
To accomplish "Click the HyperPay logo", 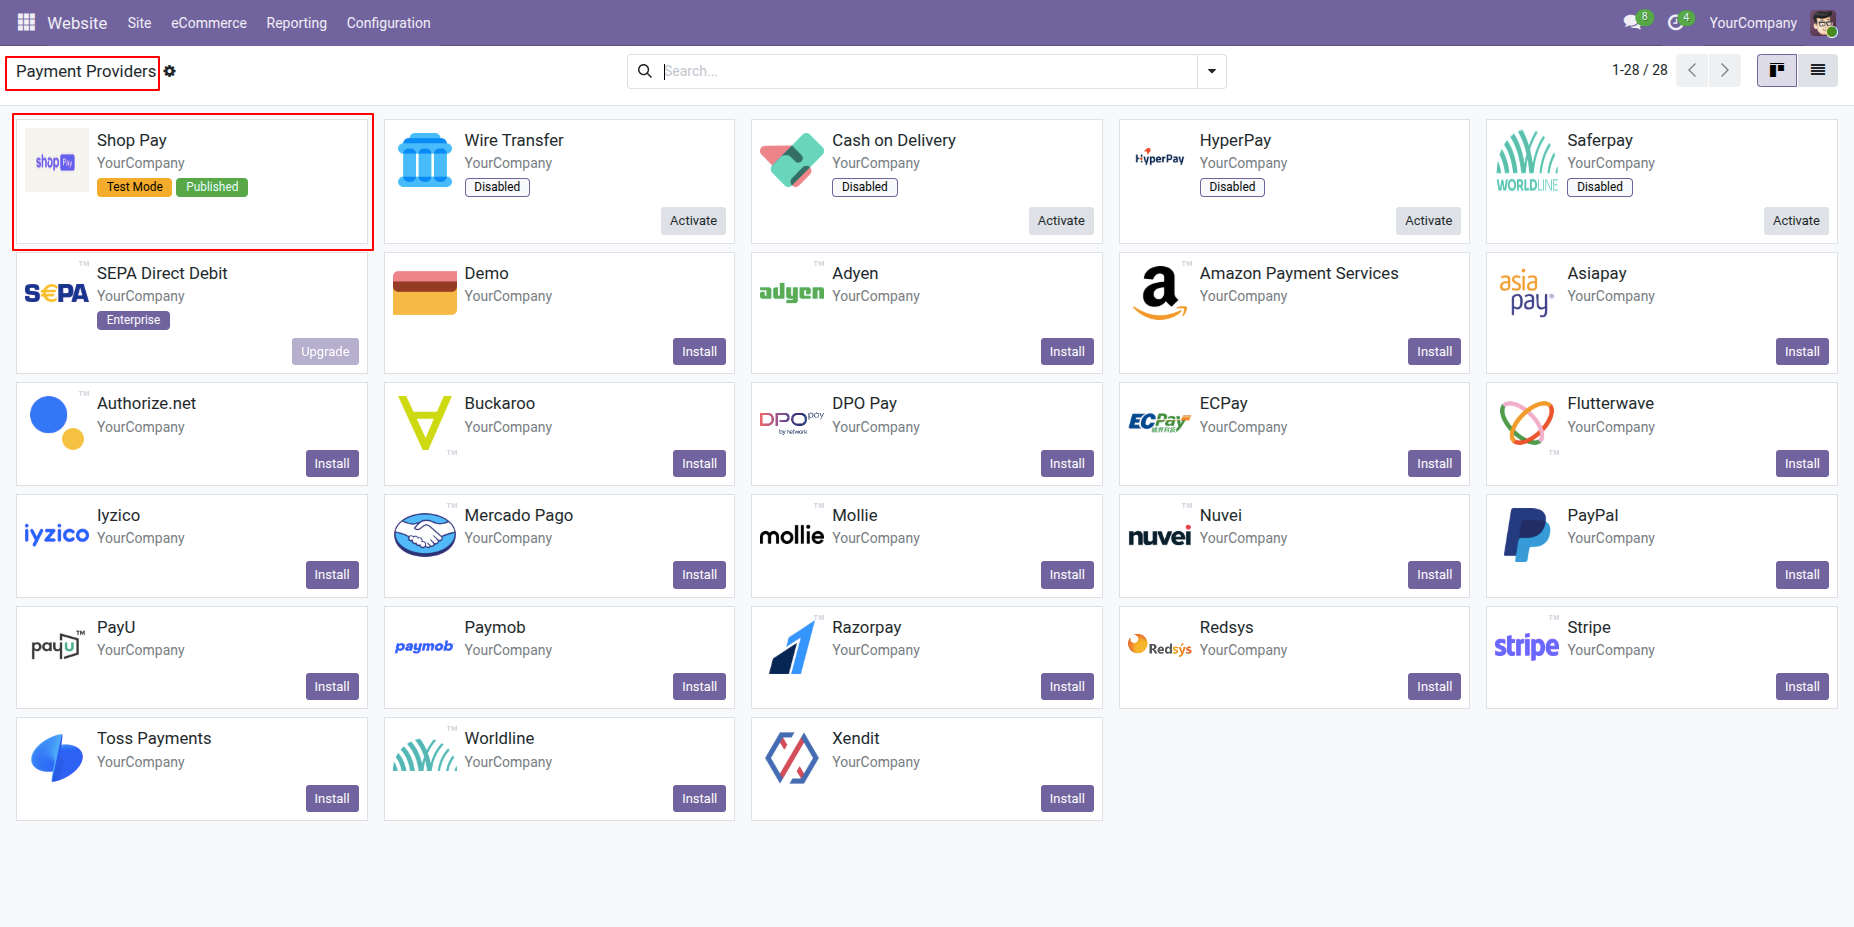I will click(x=1160, y=159).
